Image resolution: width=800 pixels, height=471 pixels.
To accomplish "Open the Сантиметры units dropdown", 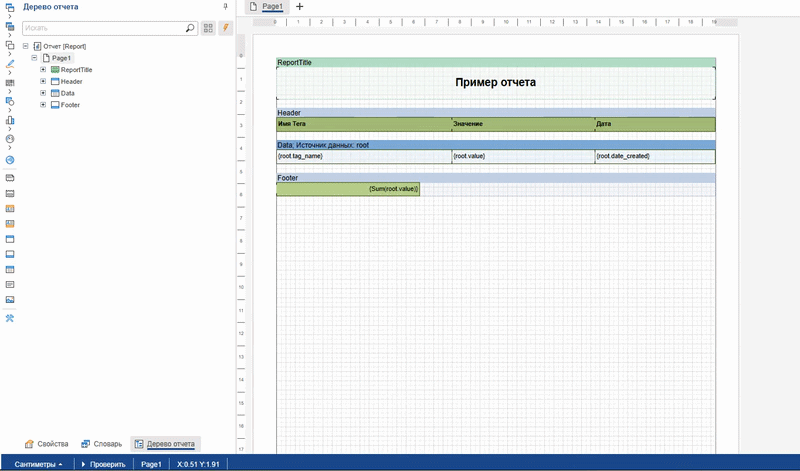I will [x=40, y=464].
